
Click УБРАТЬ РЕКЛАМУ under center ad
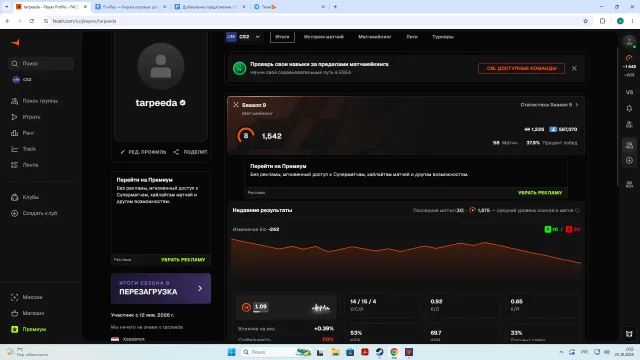pos(540,193)
